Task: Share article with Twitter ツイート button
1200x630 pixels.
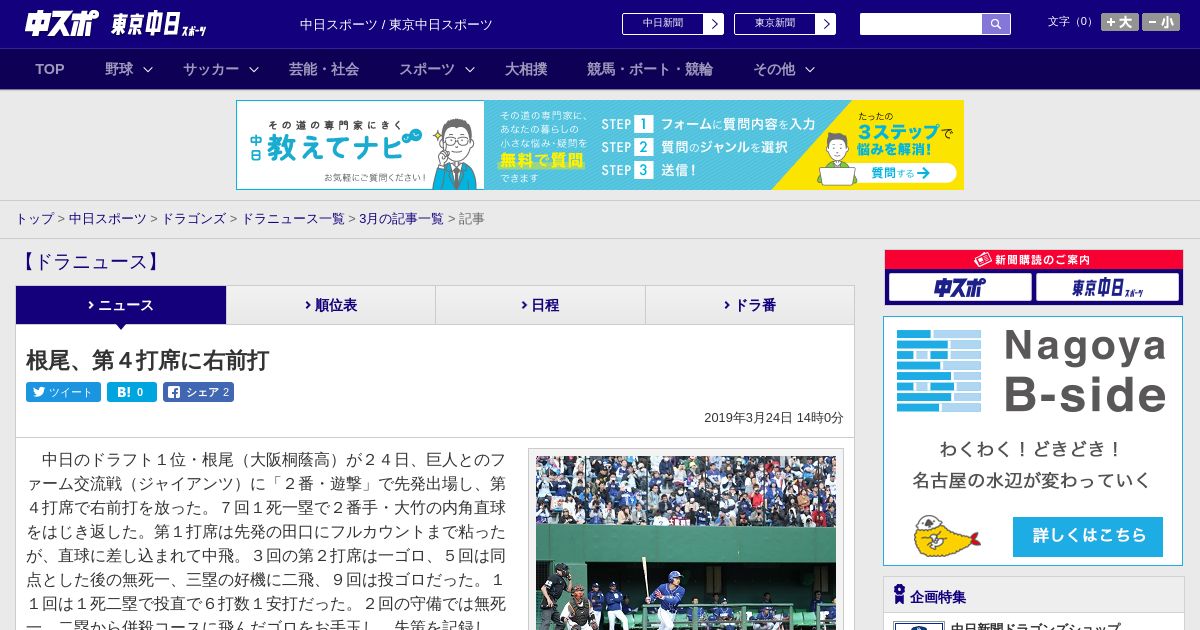Action: 63,392
